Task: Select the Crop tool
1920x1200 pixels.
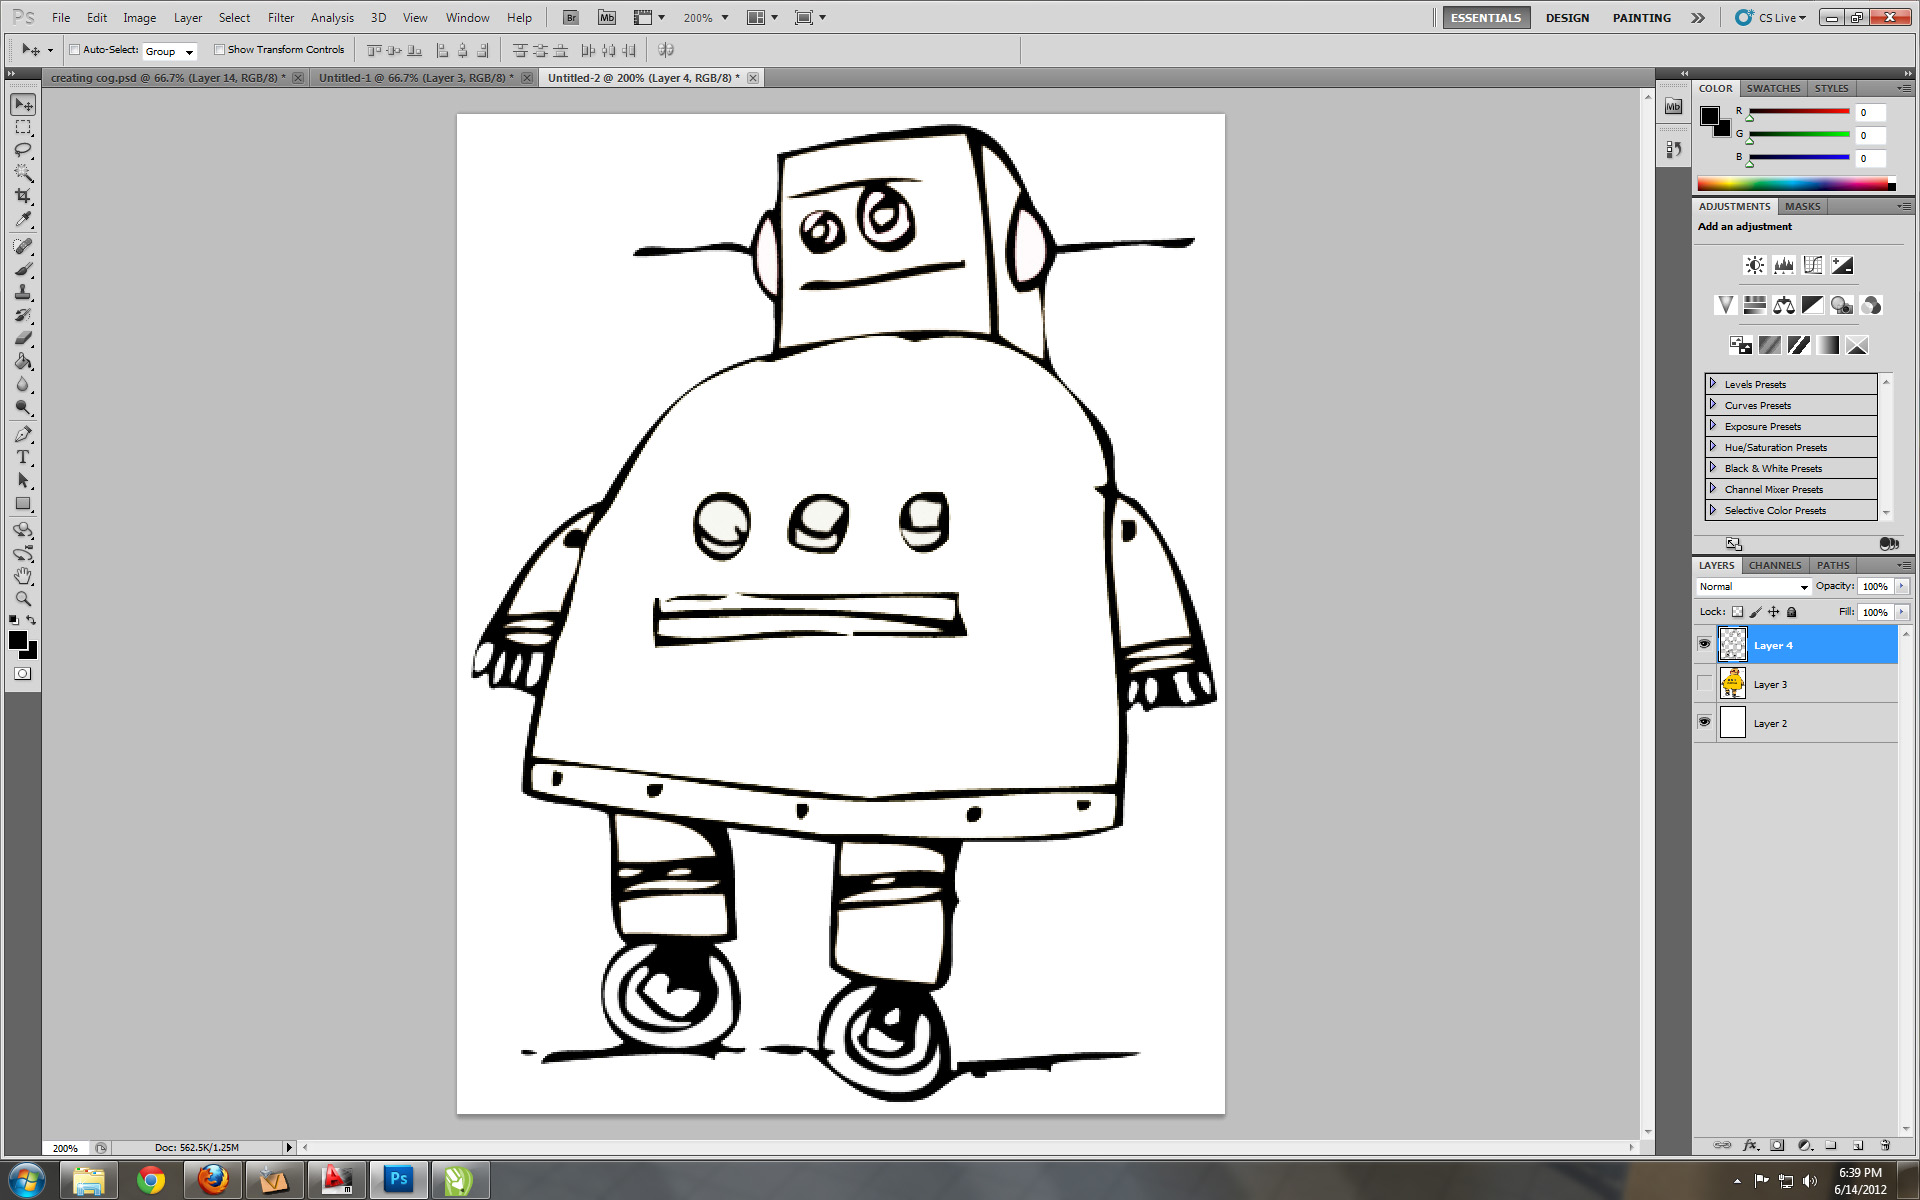Action: pyautogui.click(x=23, y=196)
